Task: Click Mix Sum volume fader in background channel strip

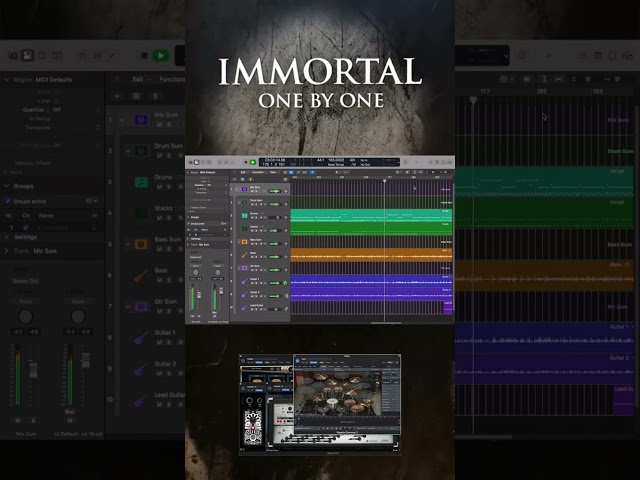Action: tap(33, 370)
